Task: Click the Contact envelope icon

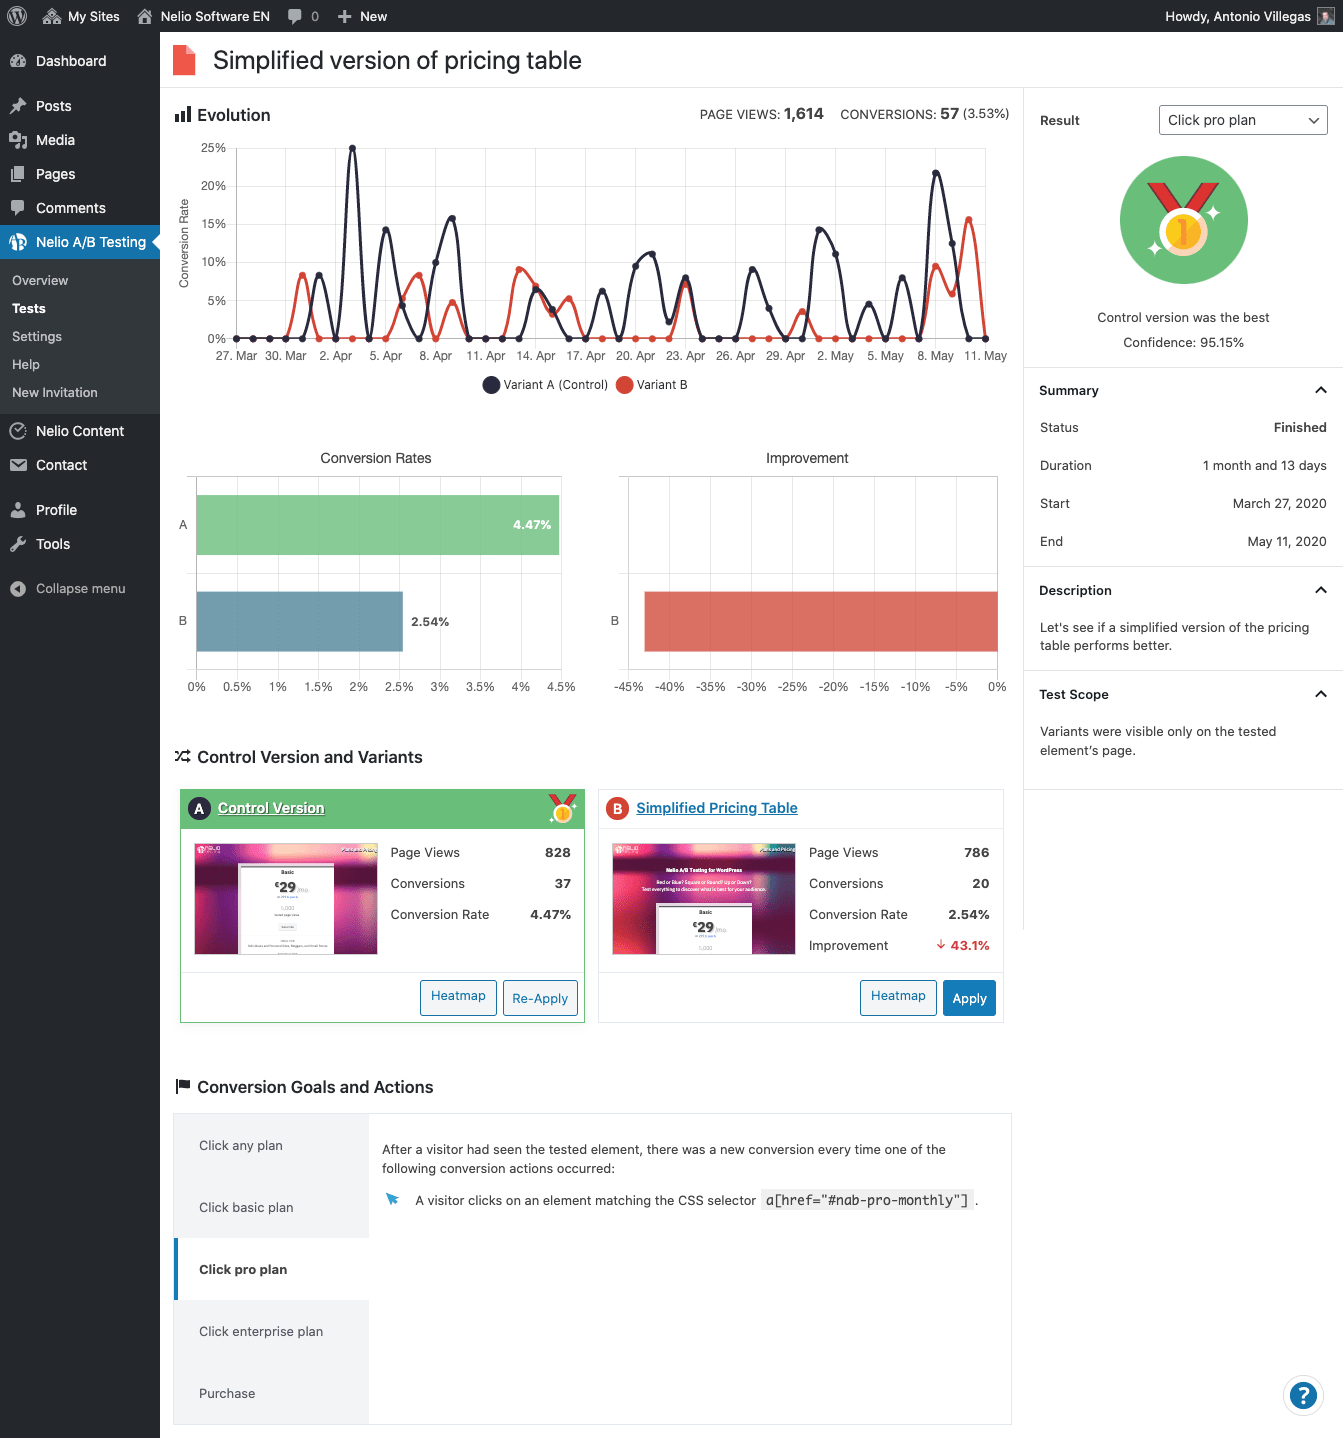Action: point(18,465)
